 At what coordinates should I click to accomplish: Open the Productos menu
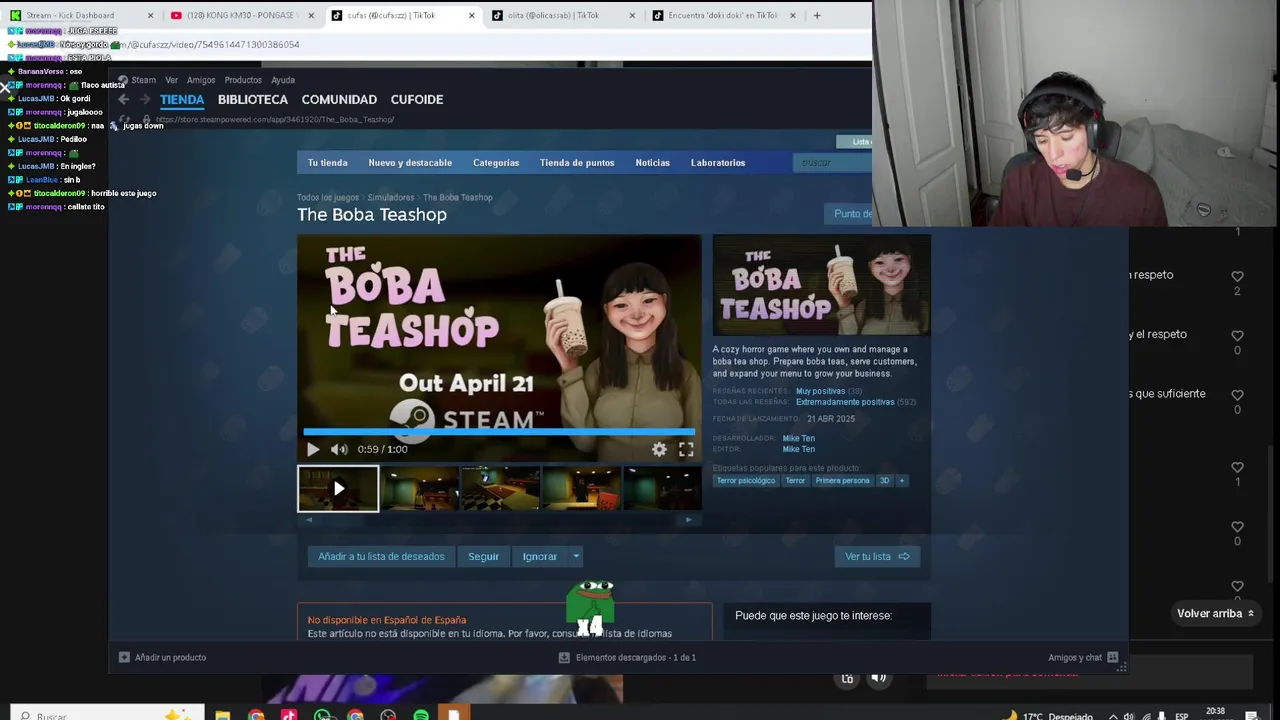243,80
